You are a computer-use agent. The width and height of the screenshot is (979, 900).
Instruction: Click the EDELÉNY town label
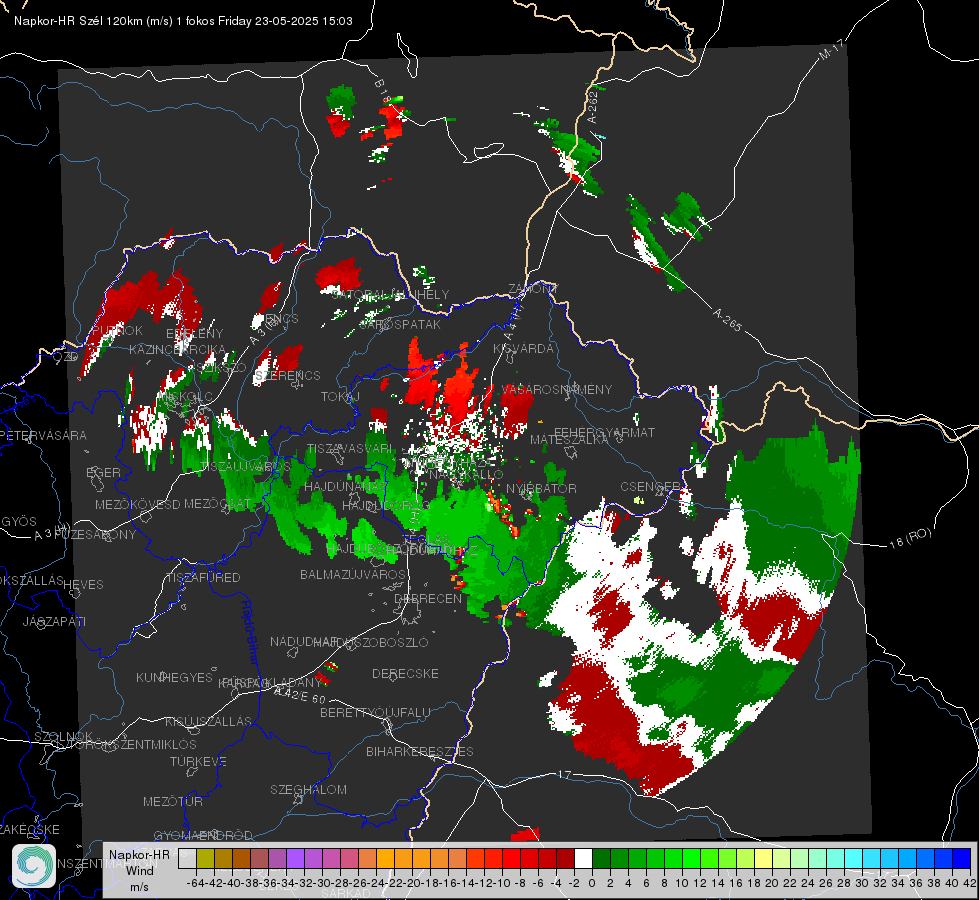tap(194, 333)
